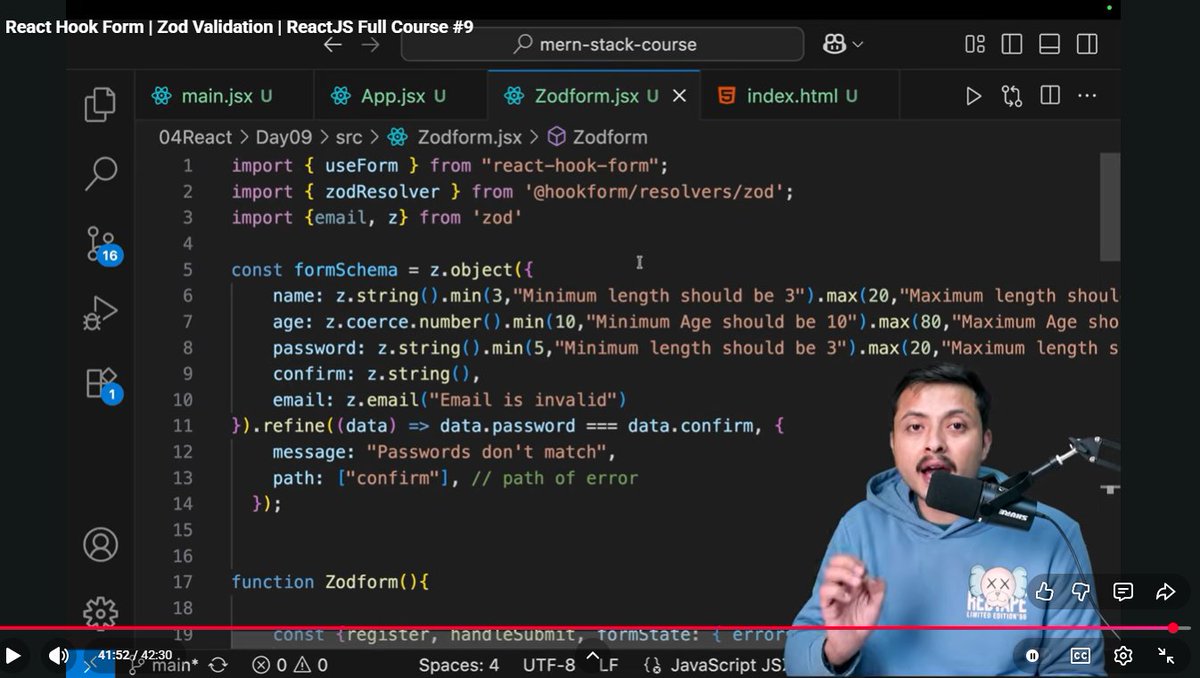Expand breadcrumb src folder
Viewport: 1200px width, 678px height.
tap(349, 137)
